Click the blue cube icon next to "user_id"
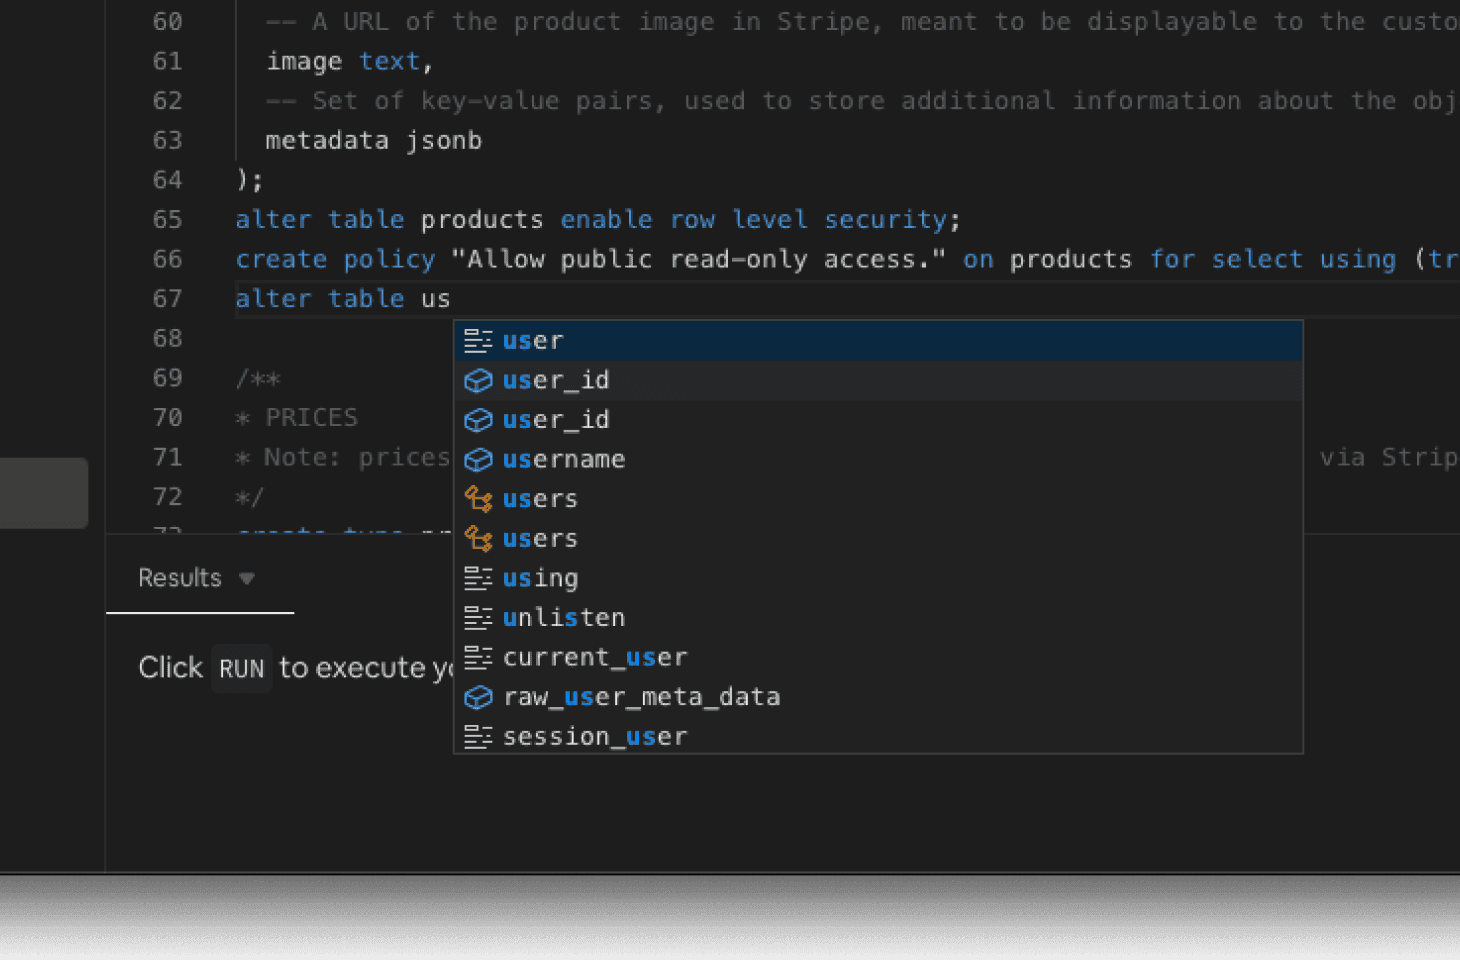Screen dimensions: 1460x960 point(479,380)
